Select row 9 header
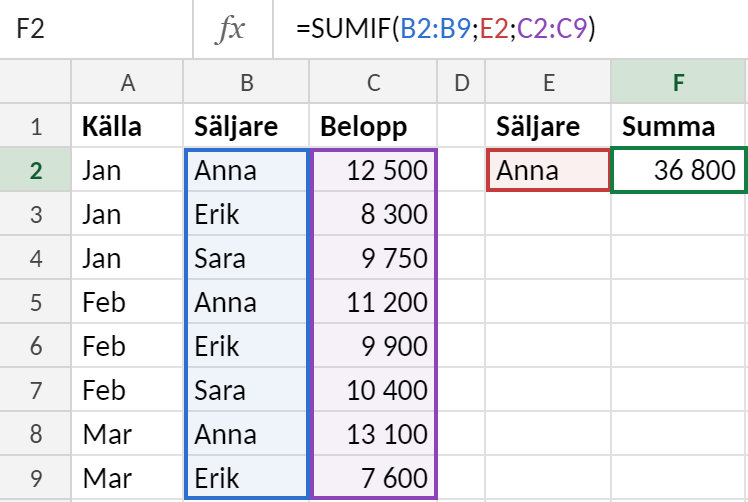 coord(35,477)
